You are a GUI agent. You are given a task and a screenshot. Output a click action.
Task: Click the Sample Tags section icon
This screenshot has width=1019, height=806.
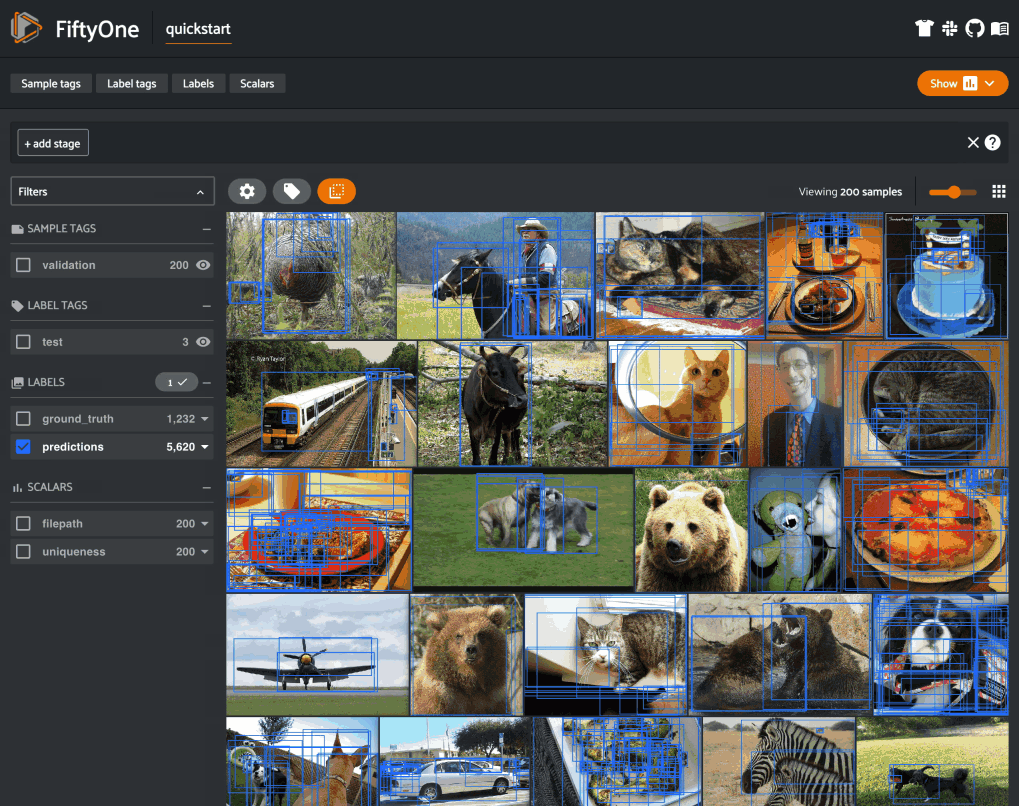click(x=18, y=229)
